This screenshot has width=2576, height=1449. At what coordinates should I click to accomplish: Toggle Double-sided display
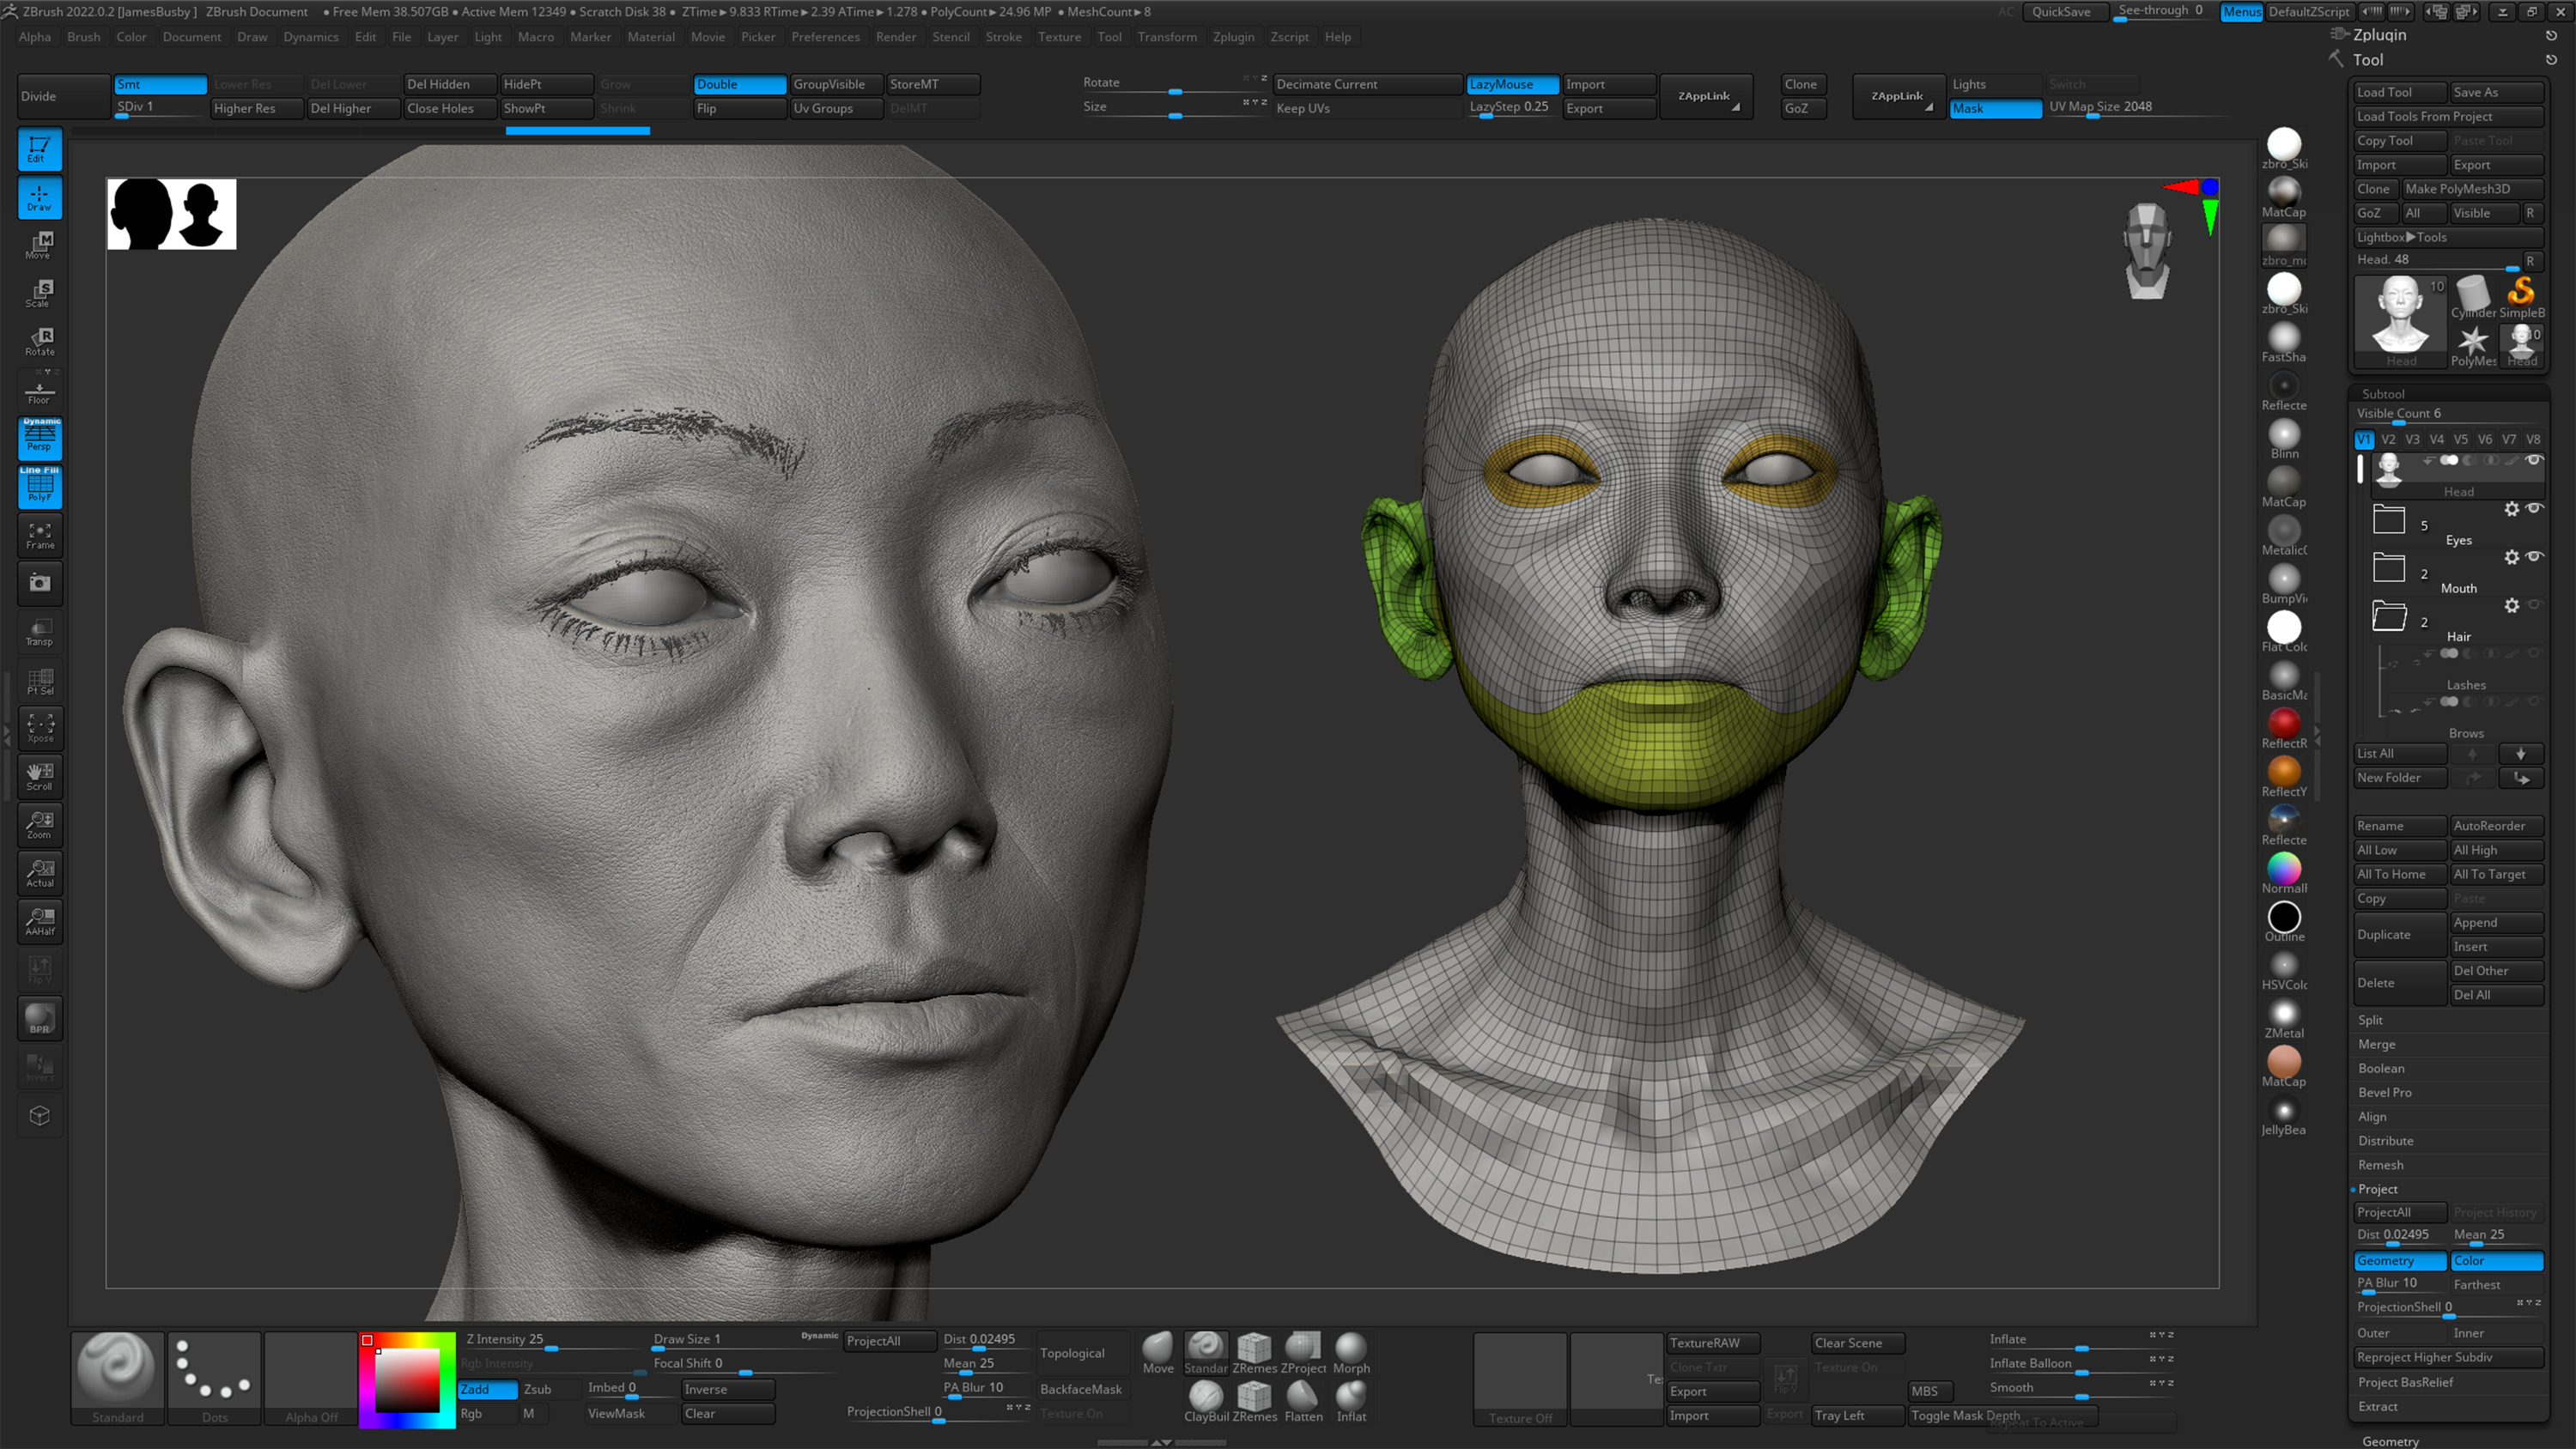coord(738,84)
